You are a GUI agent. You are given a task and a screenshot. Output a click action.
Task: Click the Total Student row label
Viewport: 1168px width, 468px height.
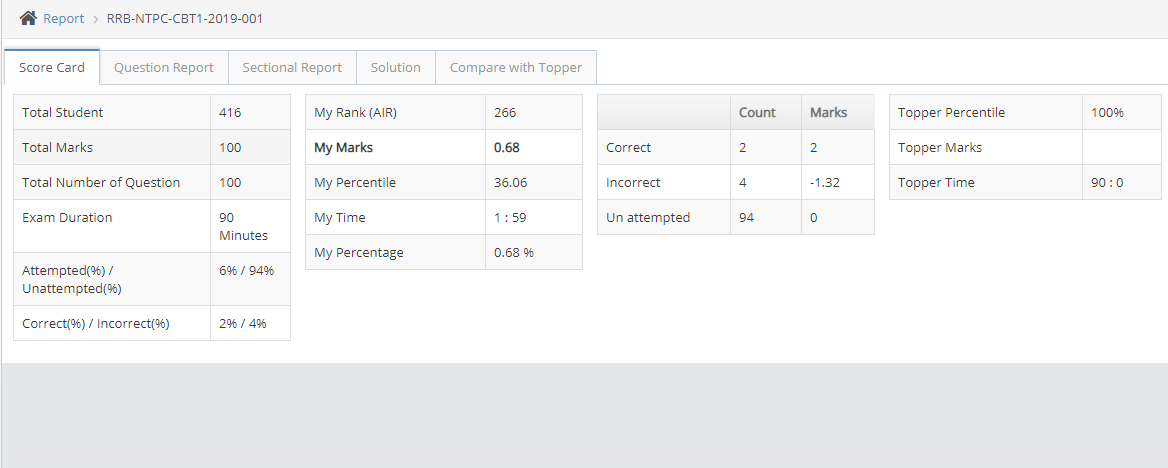[63, 113]
